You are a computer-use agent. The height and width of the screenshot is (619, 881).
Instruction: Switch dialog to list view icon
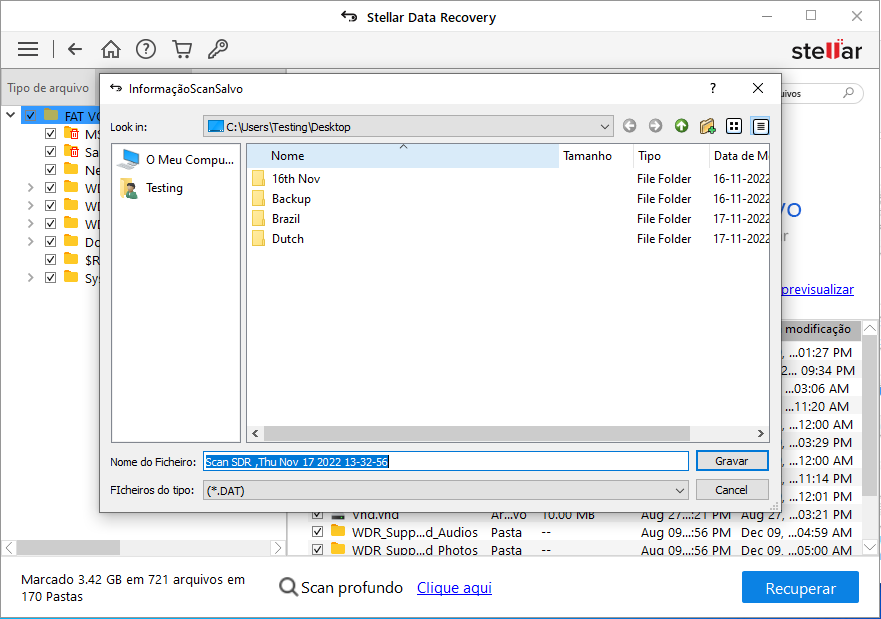pos(734,126)
